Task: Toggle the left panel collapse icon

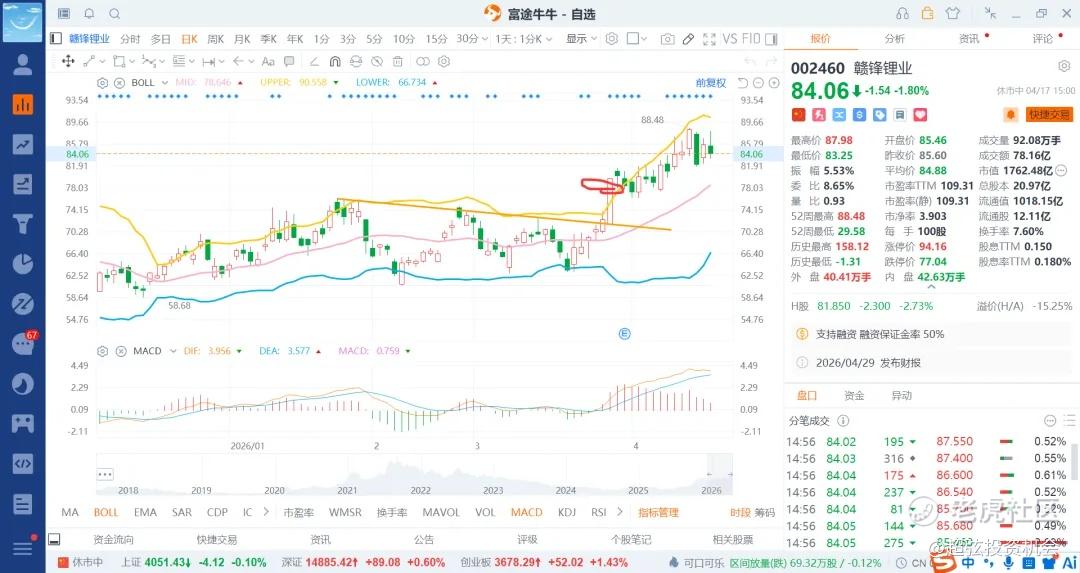Action: coord(56,39)
